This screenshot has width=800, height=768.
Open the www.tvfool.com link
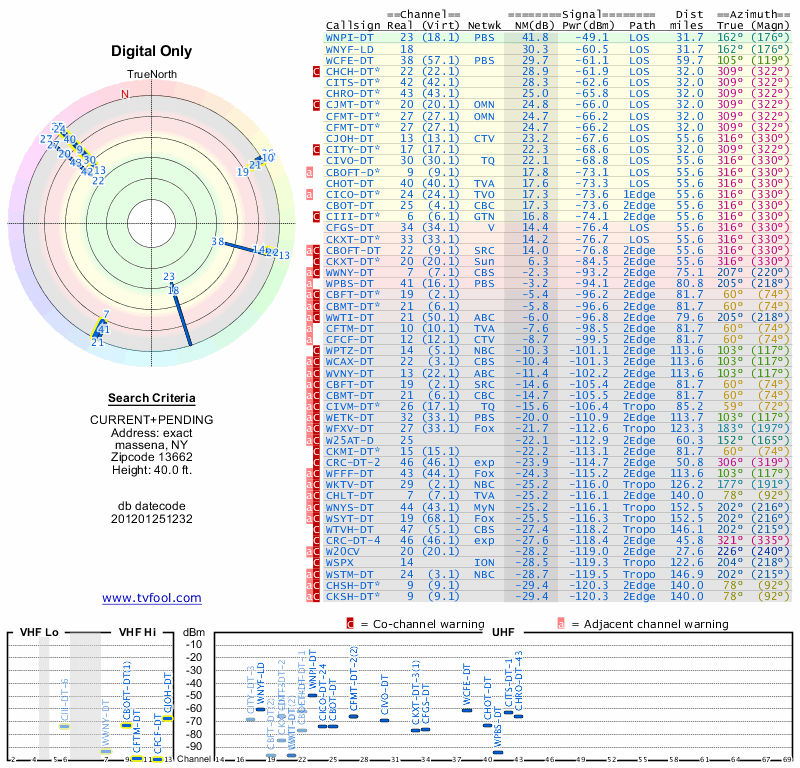152,598
